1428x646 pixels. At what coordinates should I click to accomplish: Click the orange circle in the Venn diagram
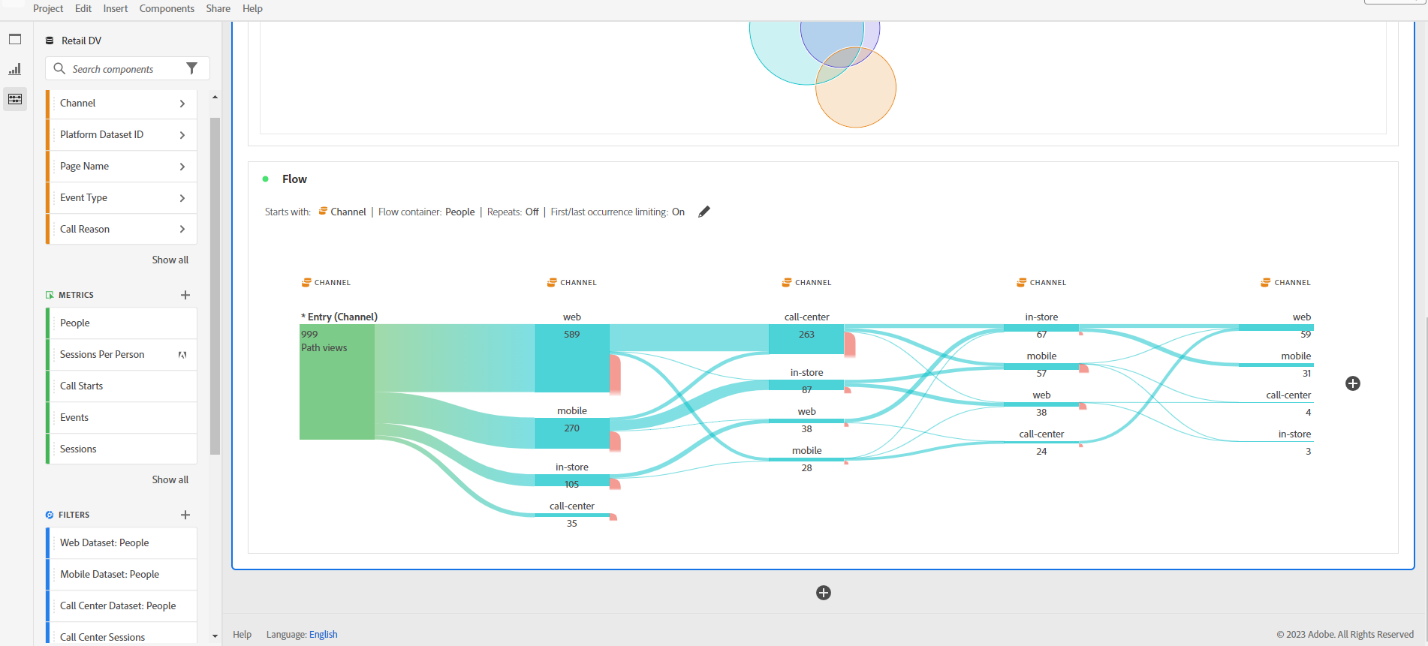856,88
